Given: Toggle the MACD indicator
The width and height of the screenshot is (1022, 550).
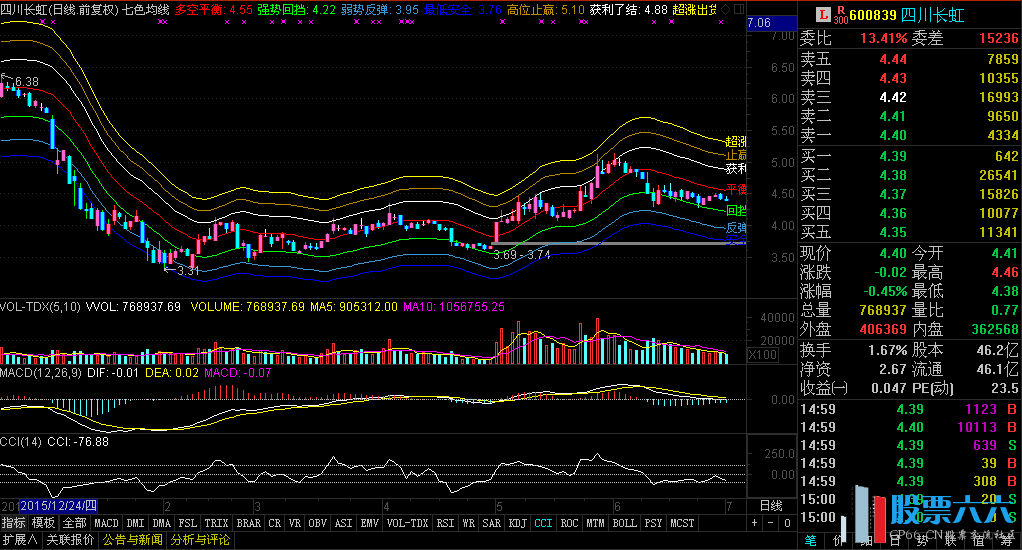Looking at the screenshot, I should point(106,523).
